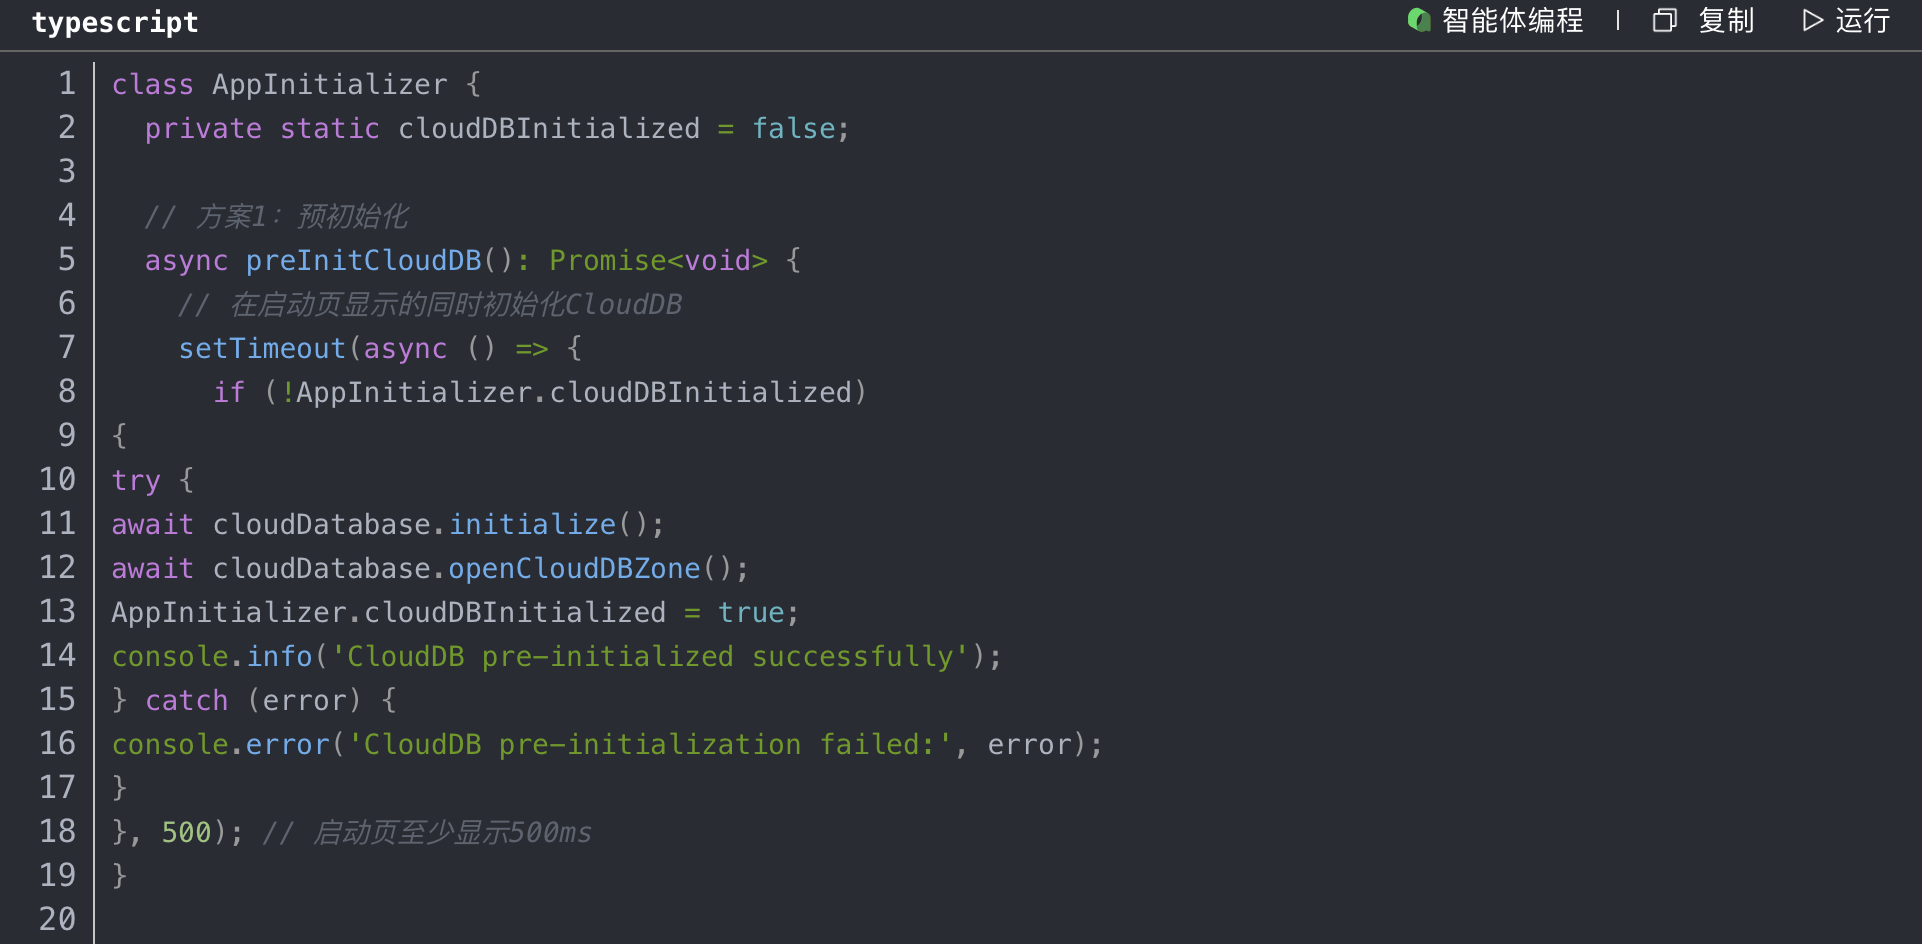Click line number 20 in gutter

[58, 919]
